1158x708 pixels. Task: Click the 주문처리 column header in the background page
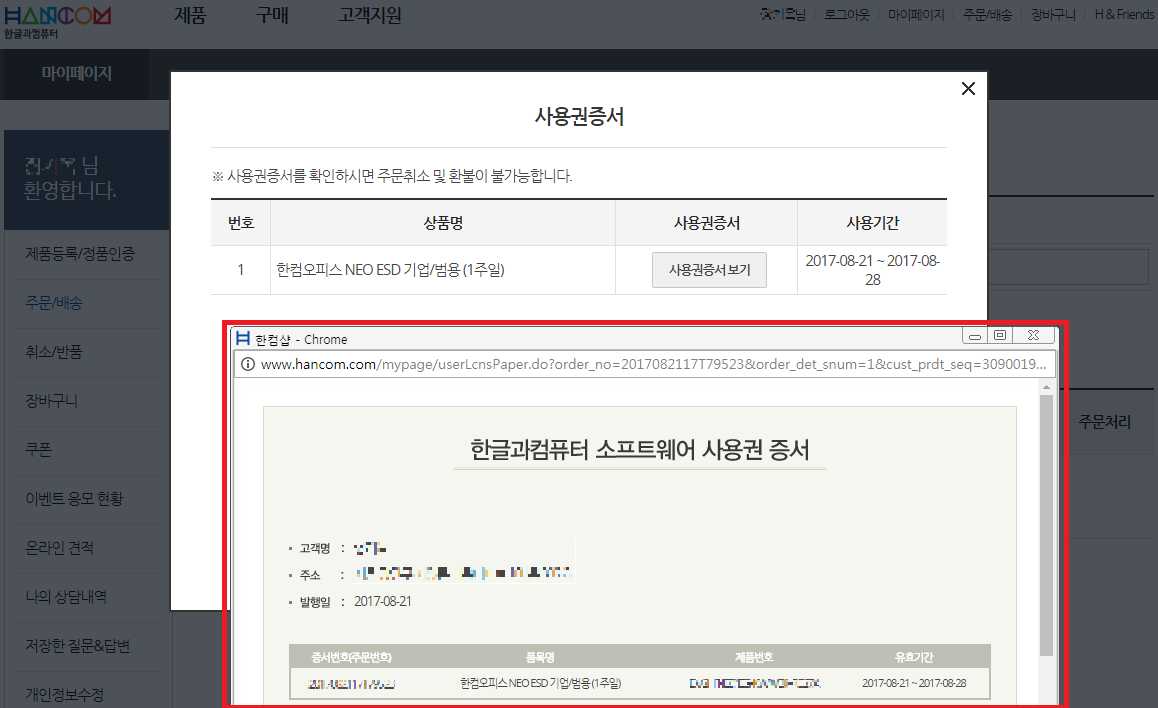pos(1105,422)
